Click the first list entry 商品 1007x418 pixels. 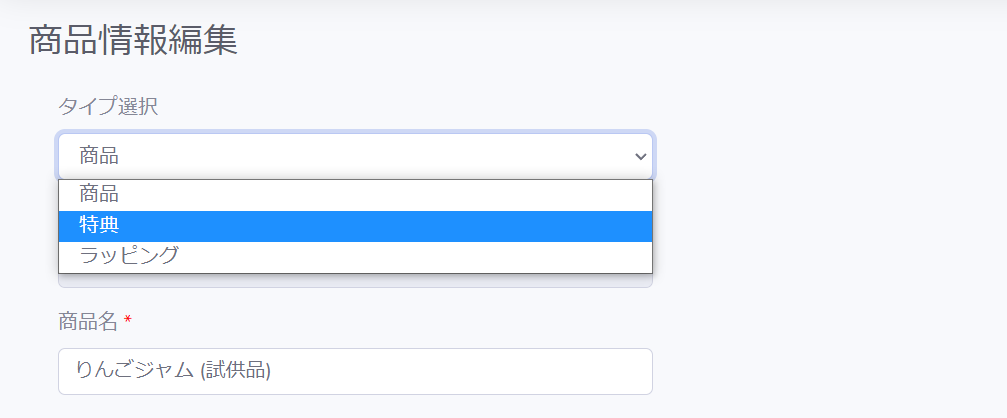355,195
